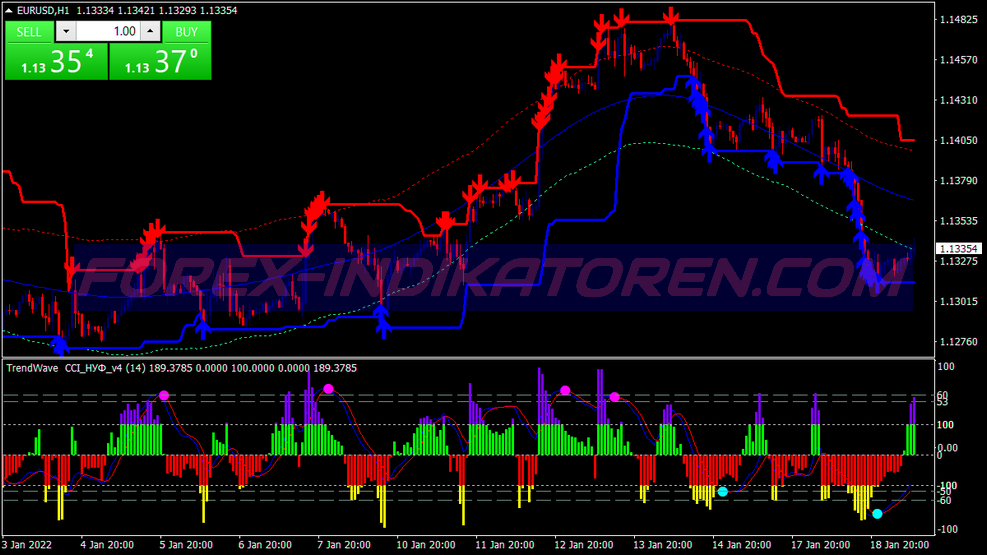Click the BUY button

186,31
